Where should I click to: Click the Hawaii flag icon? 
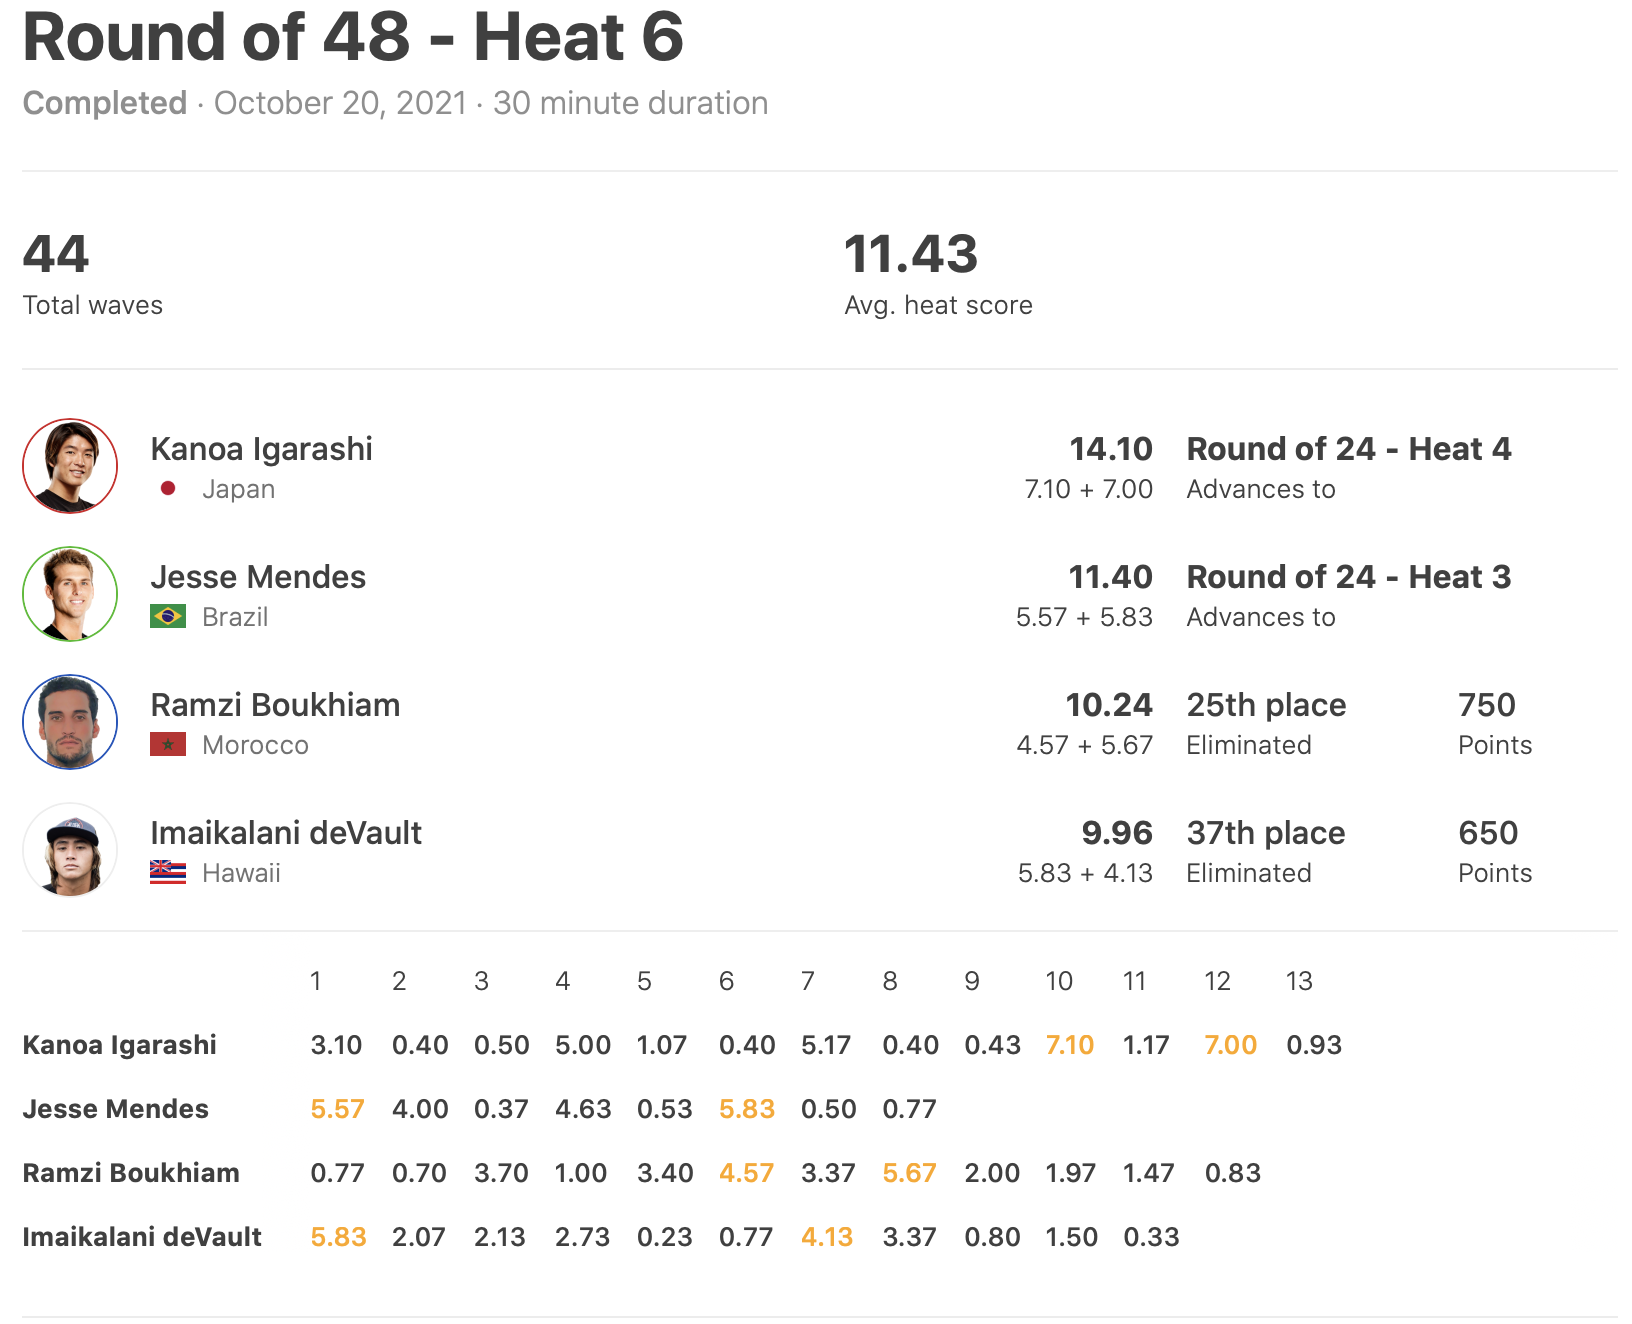point(168,873)
